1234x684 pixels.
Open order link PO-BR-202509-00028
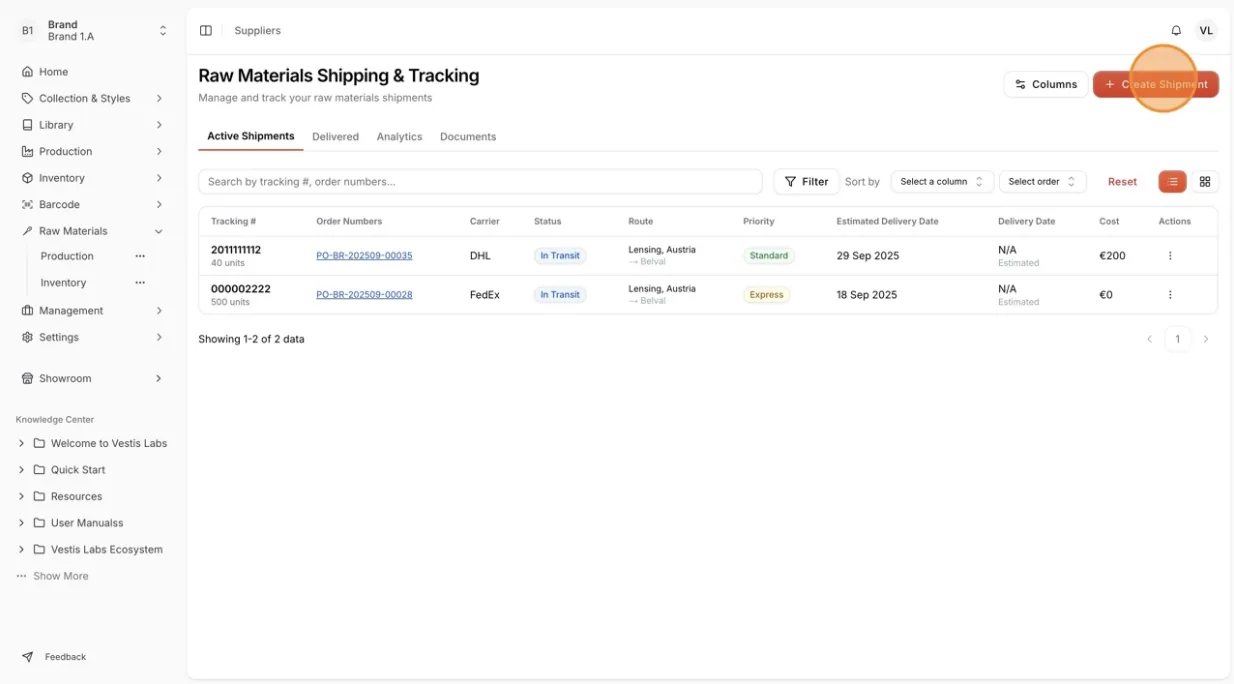click(364, 295)
